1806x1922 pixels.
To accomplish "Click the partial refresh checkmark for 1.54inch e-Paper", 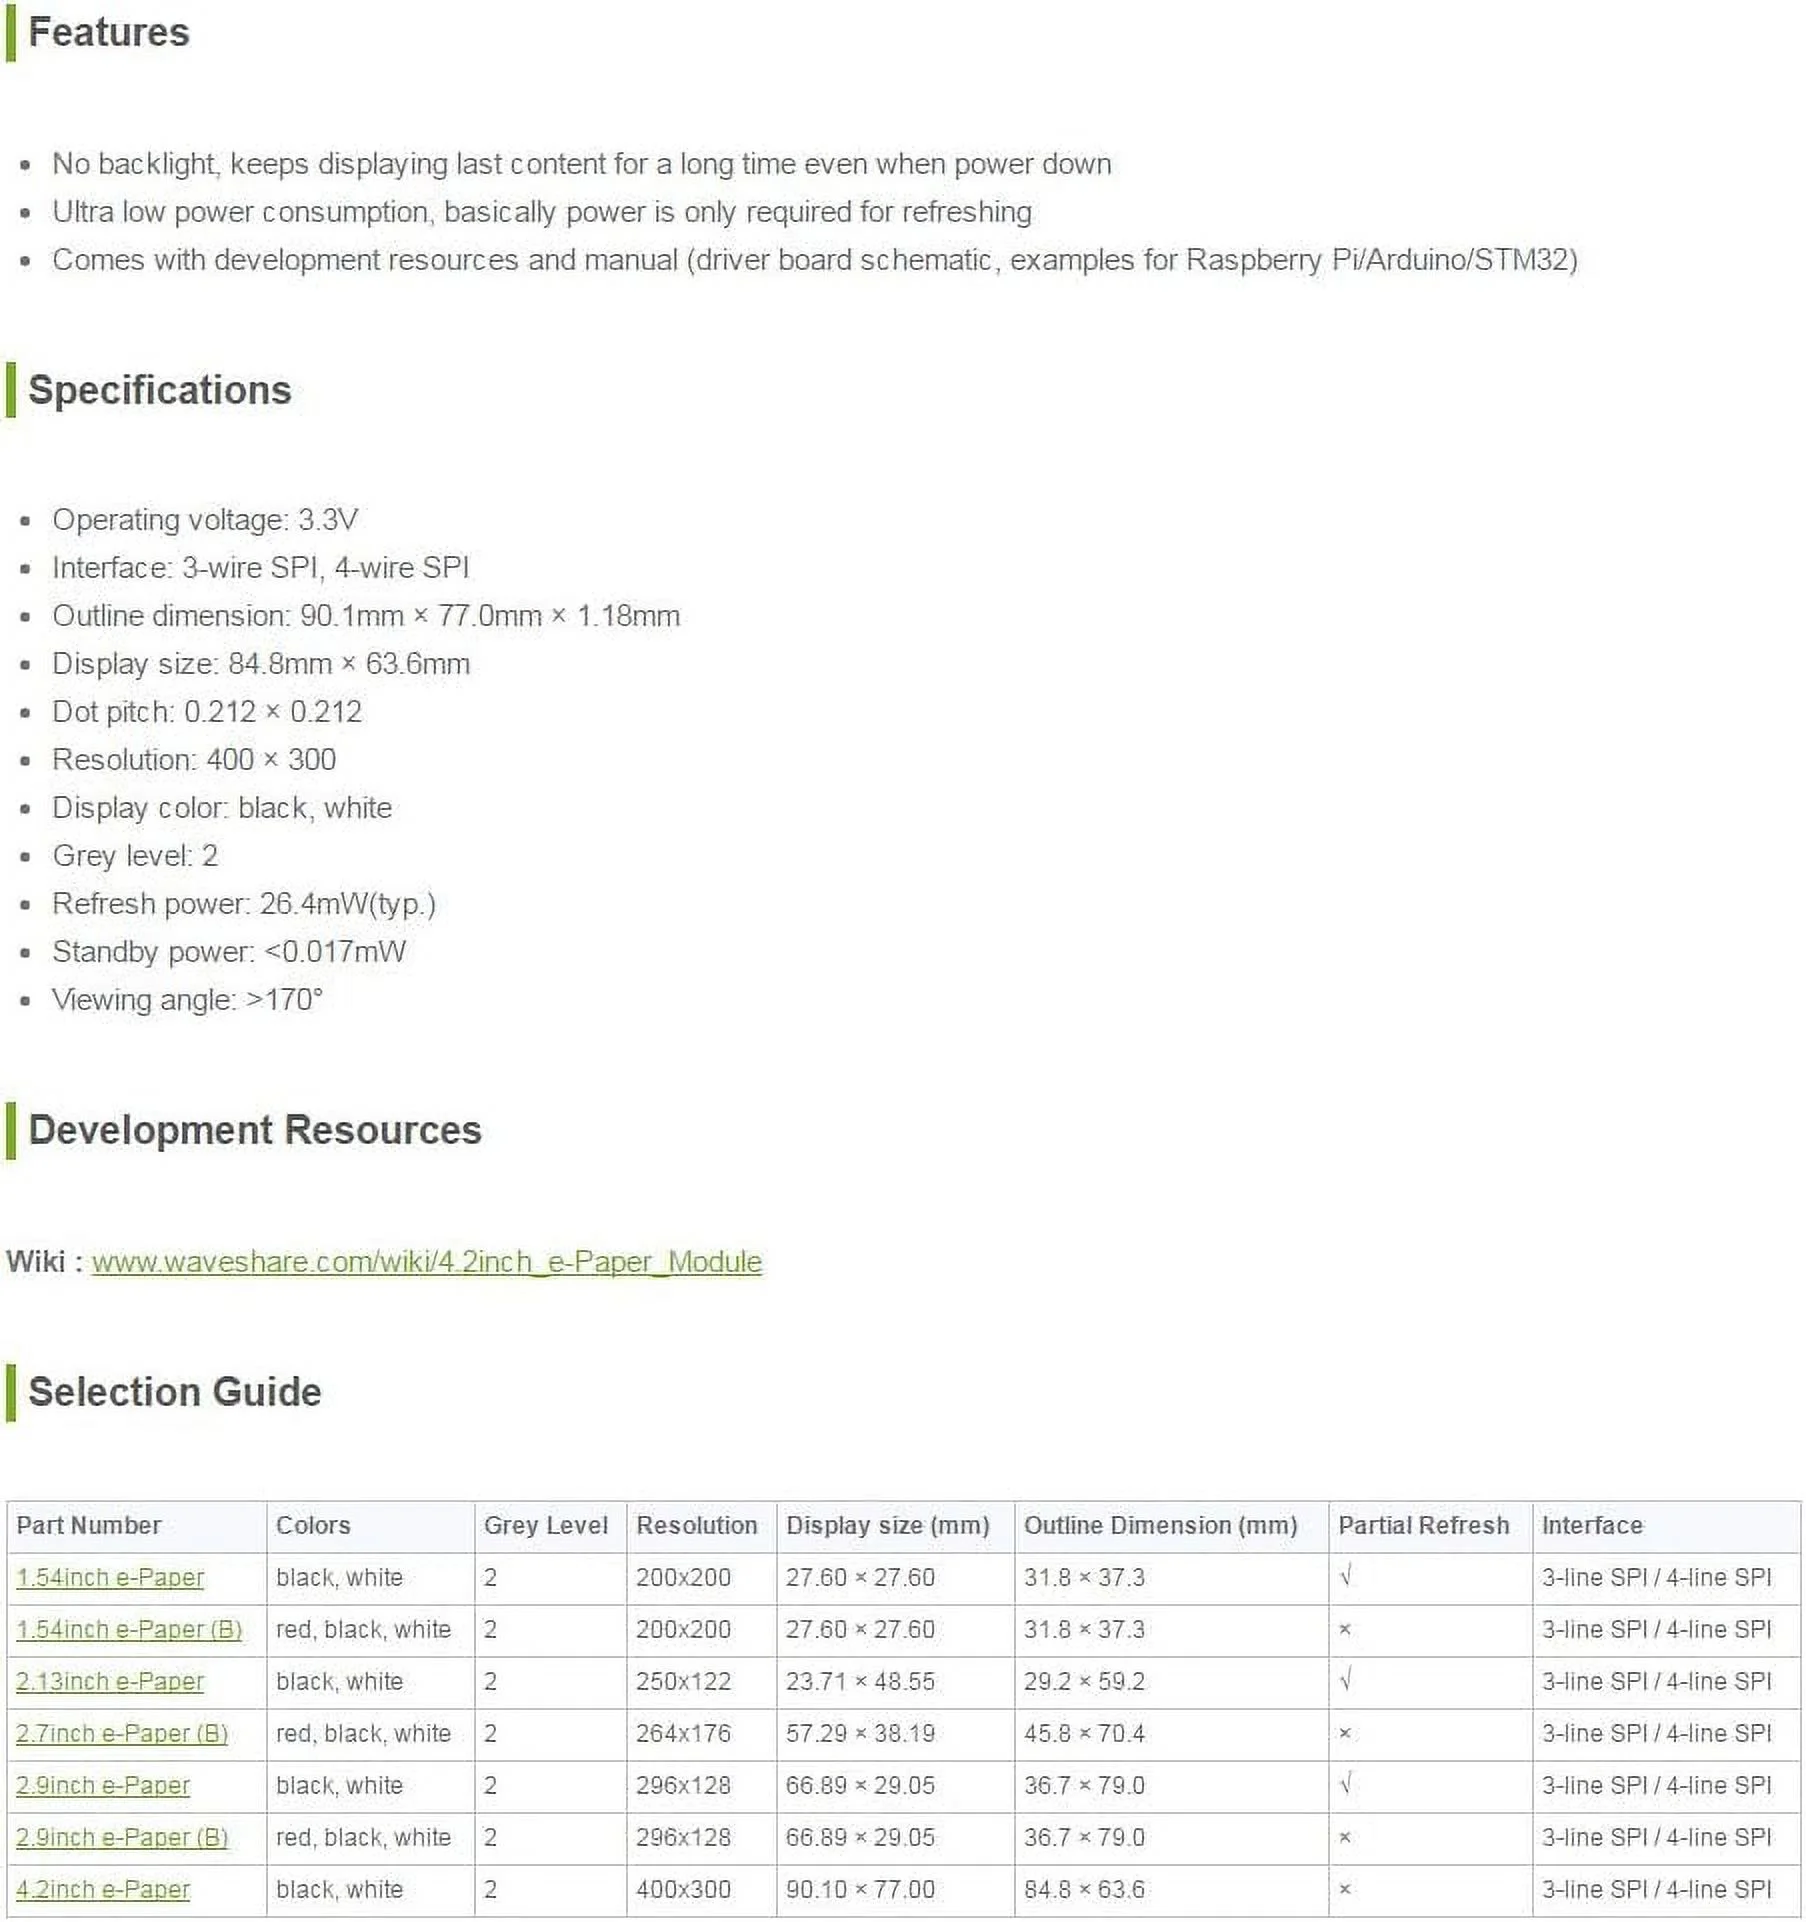I will pyautogui.click(x=1346, y=1577).
